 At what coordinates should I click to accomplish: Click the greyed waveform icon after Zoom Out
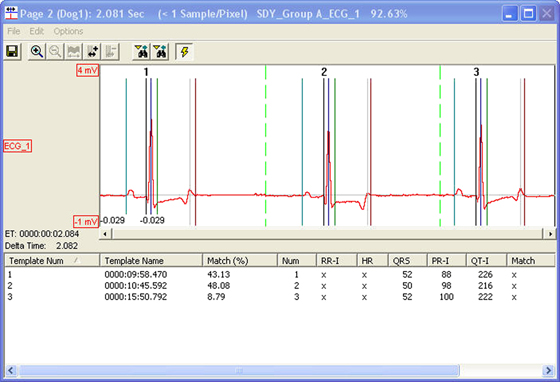pos(74,52)
